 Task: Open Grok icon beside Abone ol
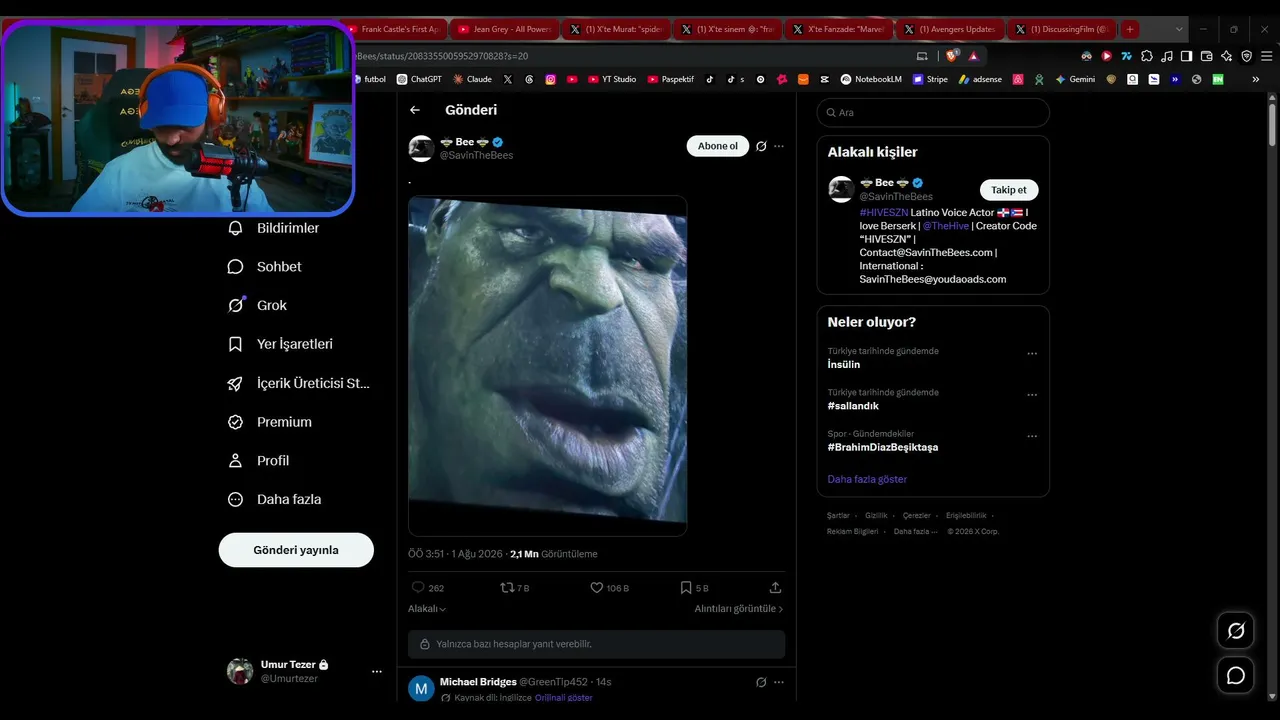point(761,146)
